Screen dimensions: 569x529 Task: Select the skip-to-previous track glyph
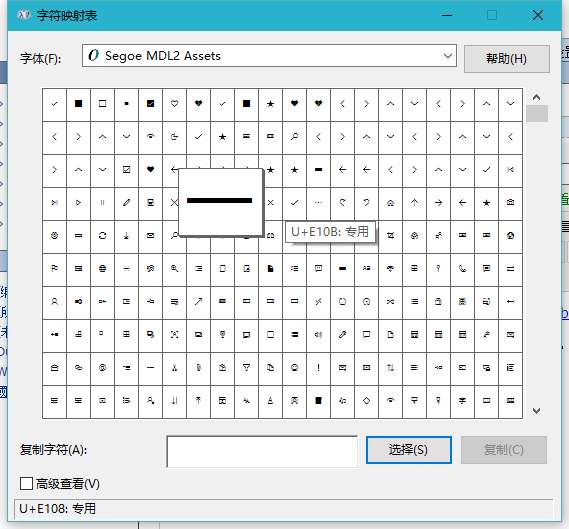pyautogui.click(x=510, y=169)
